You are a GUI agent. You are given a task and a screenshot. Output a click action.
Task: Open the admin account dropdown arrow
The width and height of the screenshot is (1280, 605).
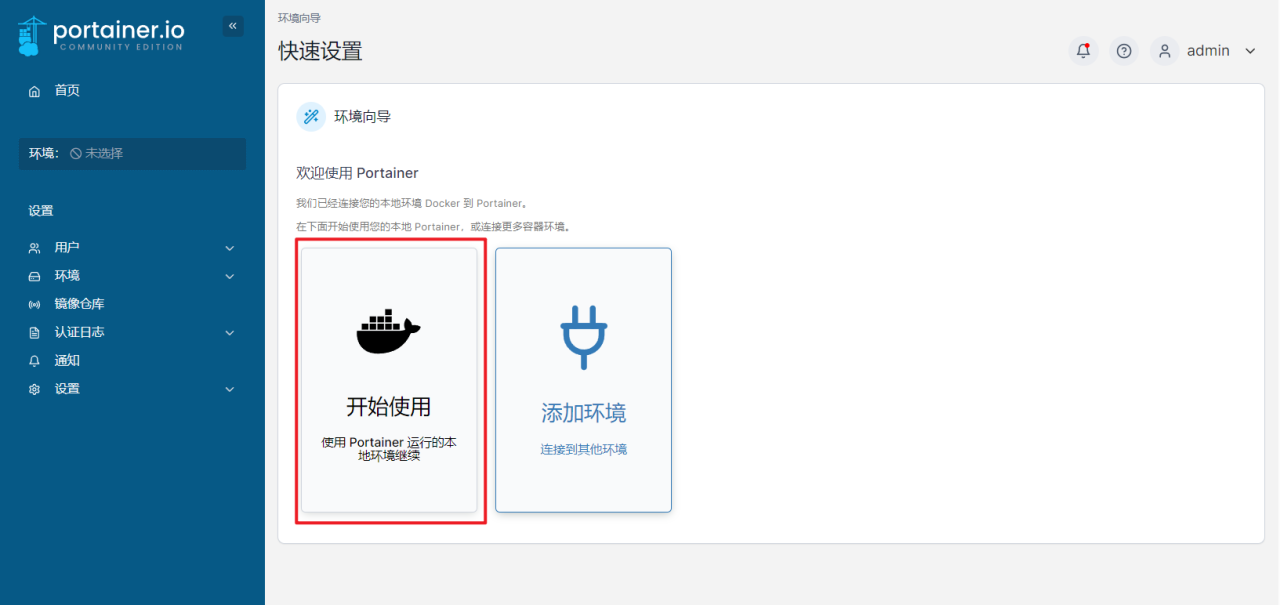click(x=1250, y=51)
